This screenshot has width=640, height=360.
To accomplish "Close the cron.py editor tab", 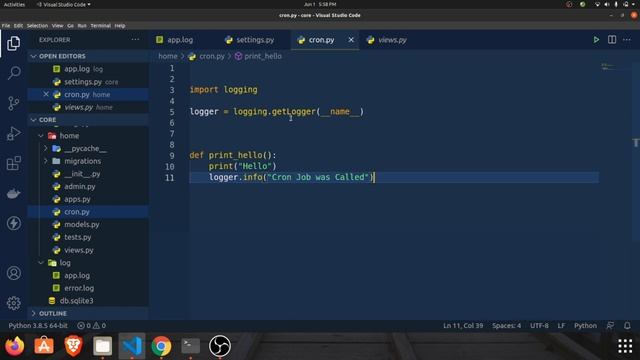I will pos(351,40).
